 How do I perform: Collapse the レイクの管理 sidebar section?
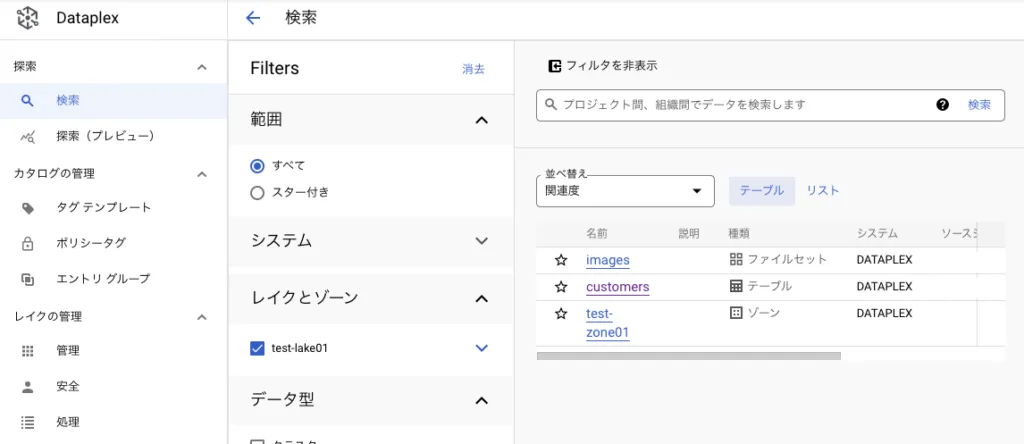coord(202,317)
